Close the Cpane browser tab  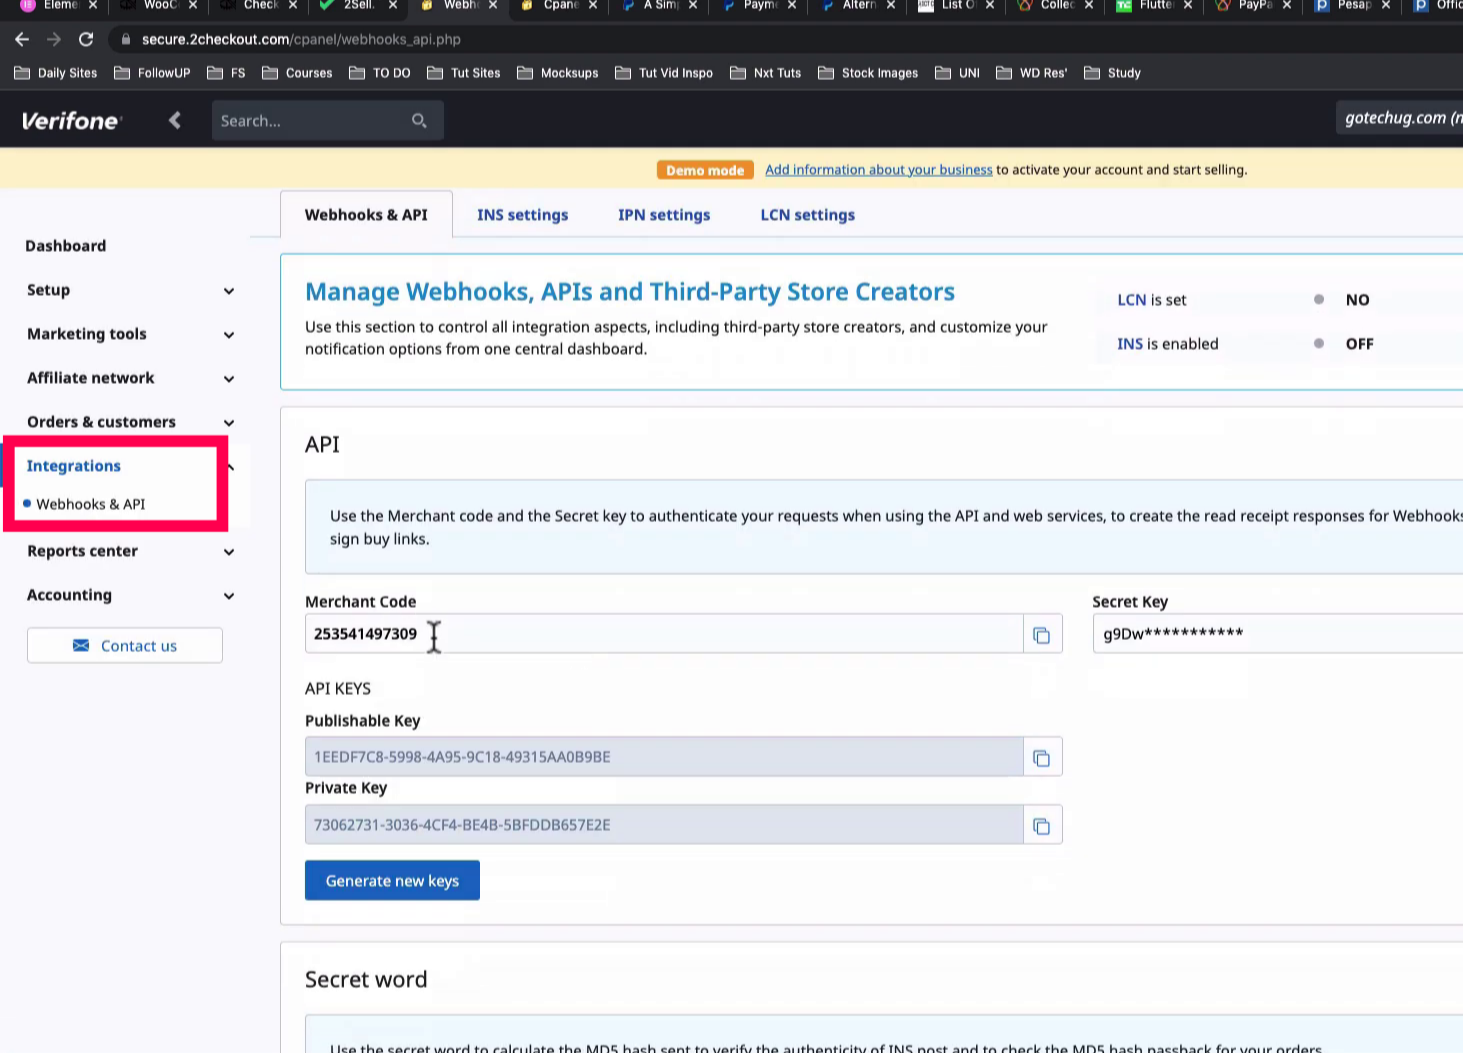point(593,5)
